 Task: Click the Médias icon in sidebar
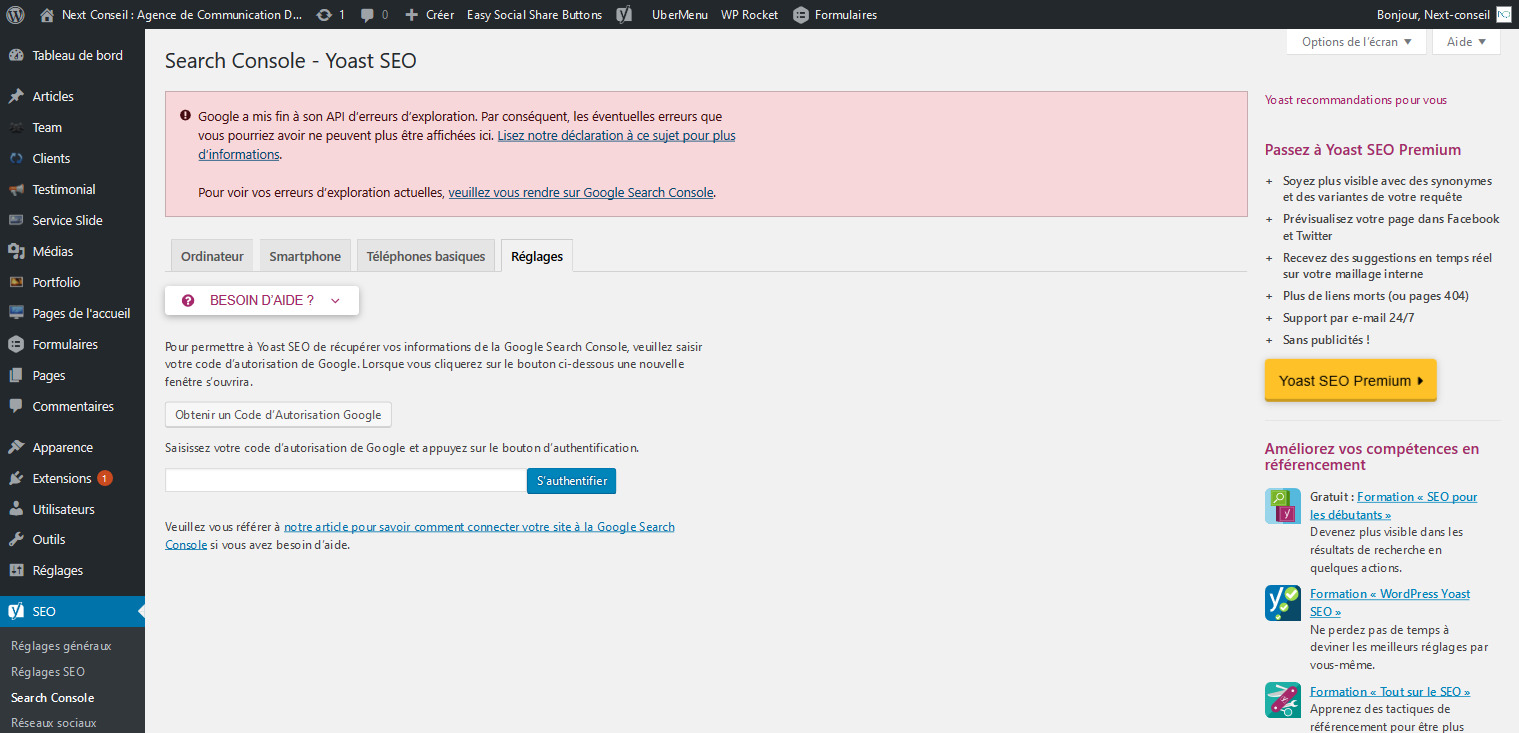(16, 251)
